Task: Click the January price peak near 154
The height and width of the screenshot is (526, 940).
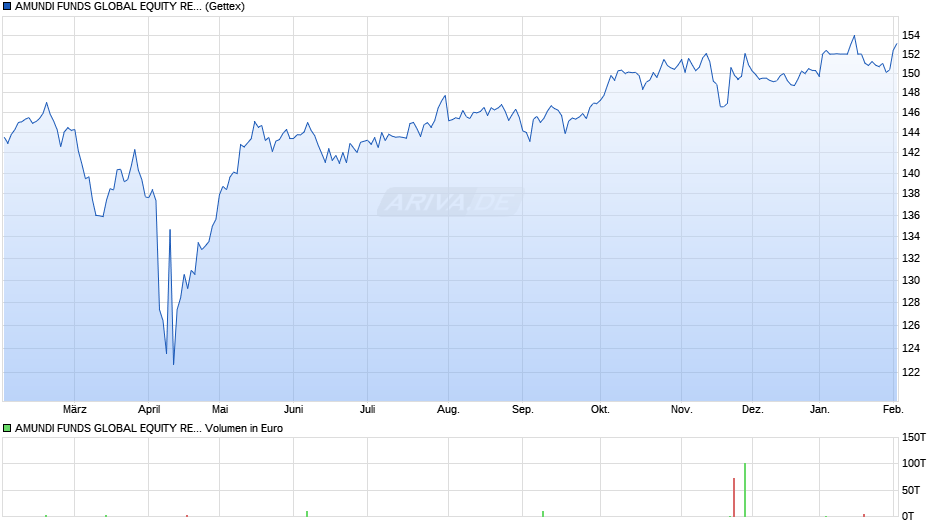Action: (854, 36)
